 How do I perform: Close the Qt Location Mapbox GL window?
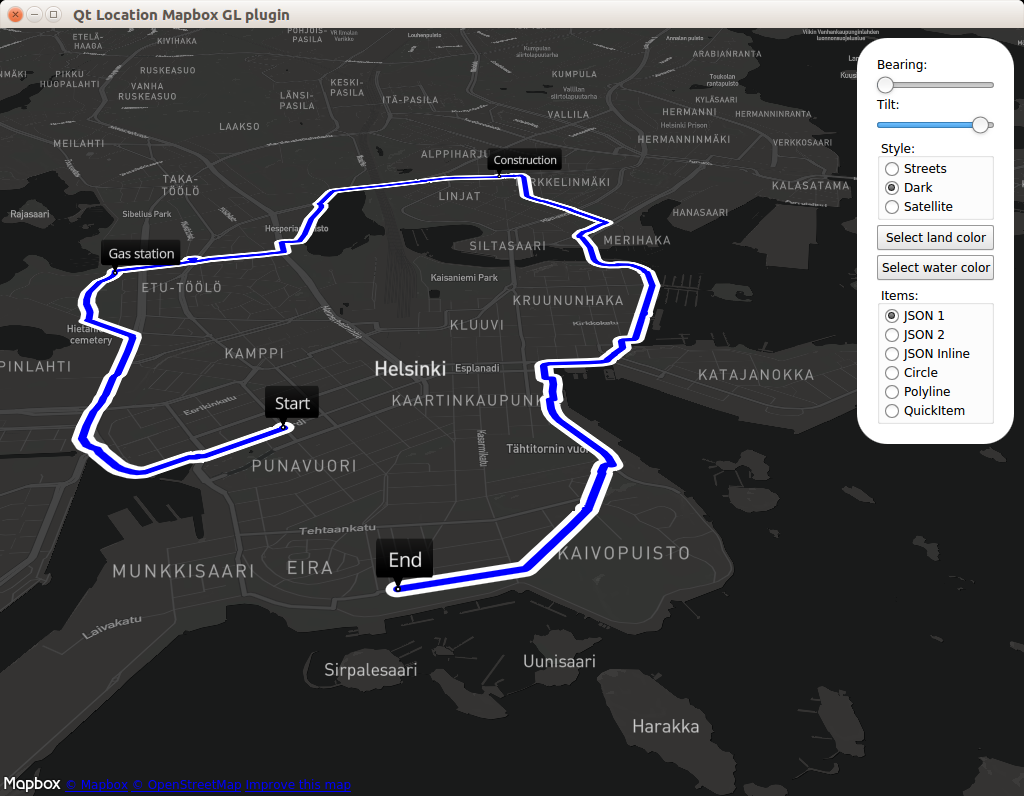point(15,14)
